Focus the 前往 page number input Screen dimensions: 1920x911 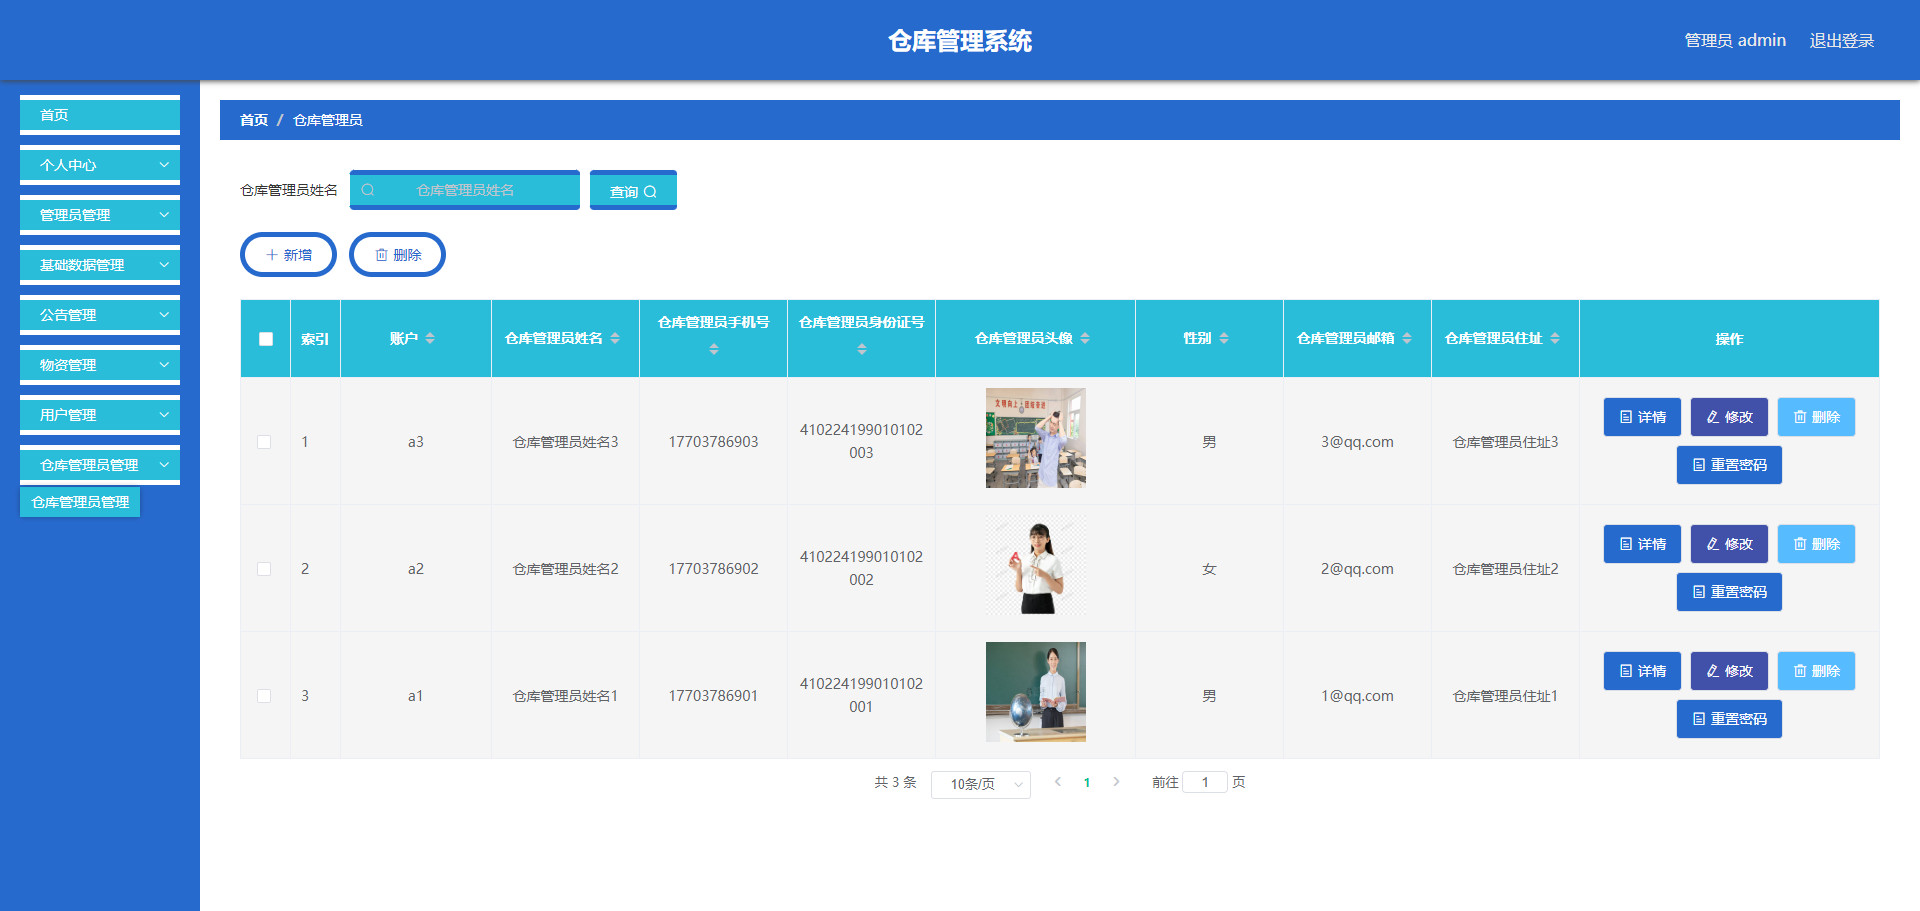[1205, 782]
